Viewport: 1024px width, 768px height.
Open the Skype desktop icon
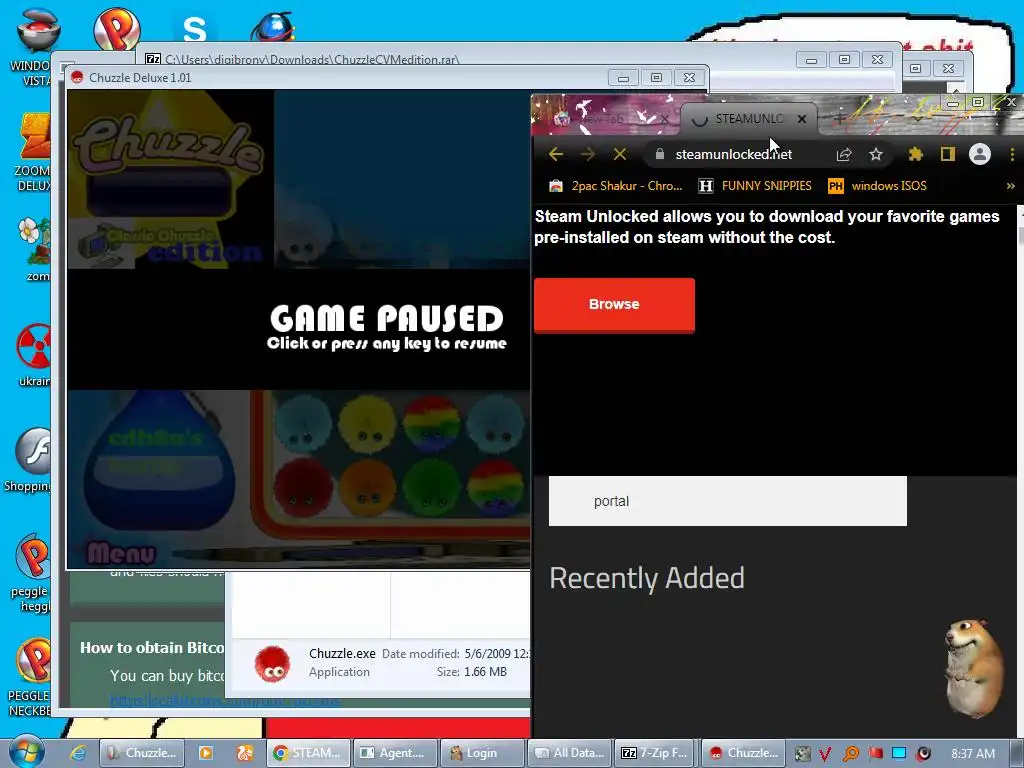pyautogui.click(x=195, y=29)
